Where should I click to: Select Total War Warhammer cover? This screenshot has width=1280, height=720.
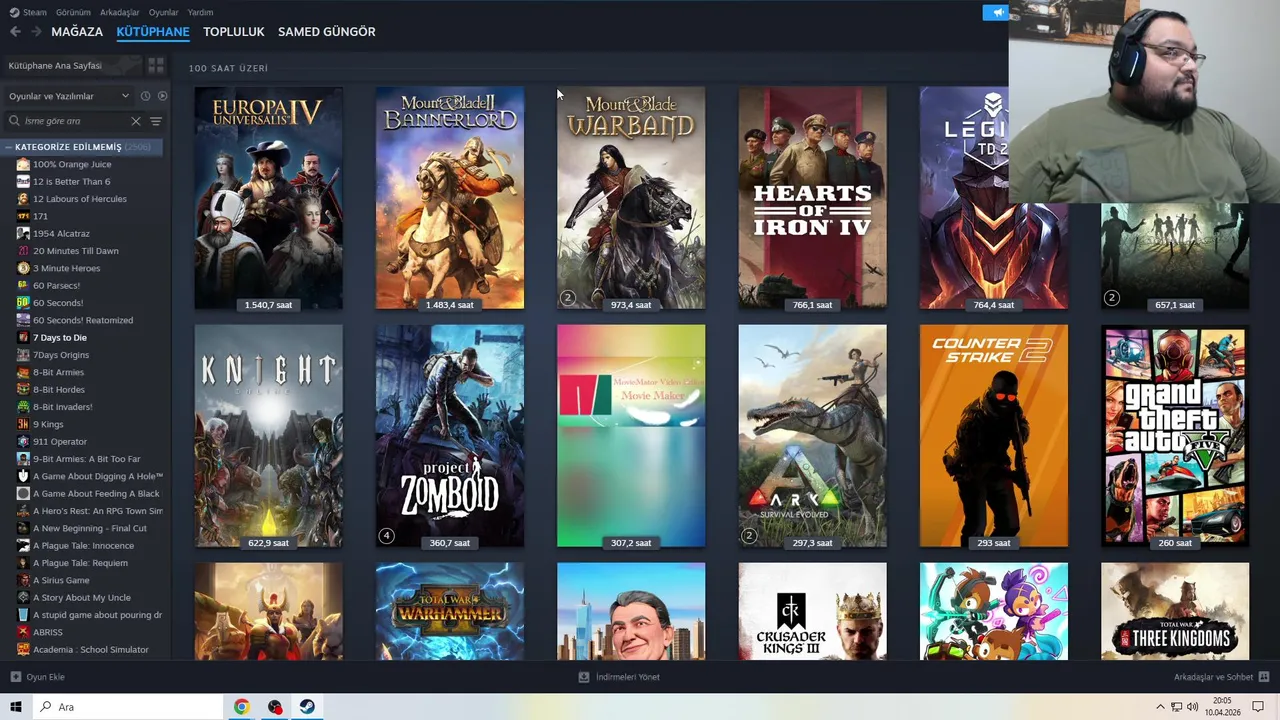click(x=450, y=611)
